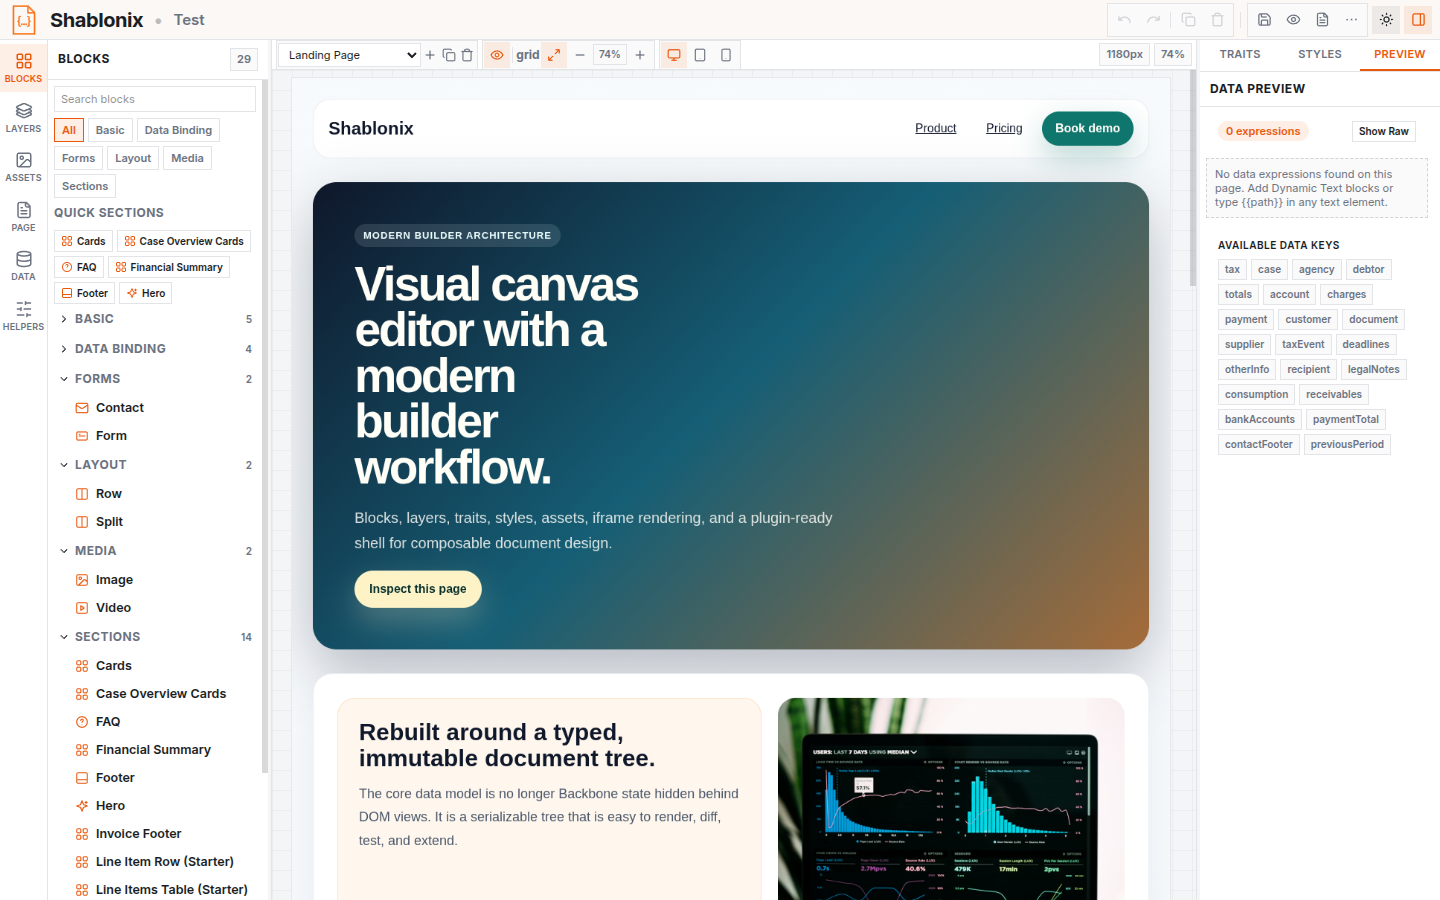The width and height of the screenshot is (1440, 900).
Task: Open the Layers panel in the left sidebar
Action: pyautogui.click(x=23, y=115)
